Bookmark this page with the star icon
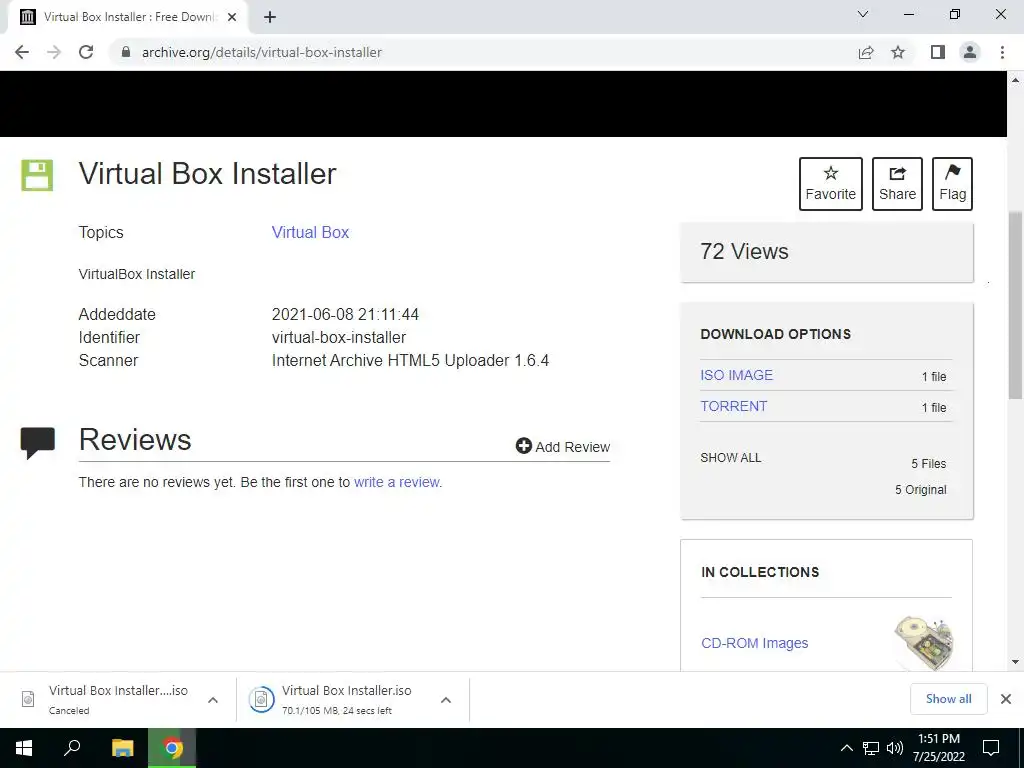Image resolution: width=1024 pixels, height=768 pixels. tap(898, 52)
